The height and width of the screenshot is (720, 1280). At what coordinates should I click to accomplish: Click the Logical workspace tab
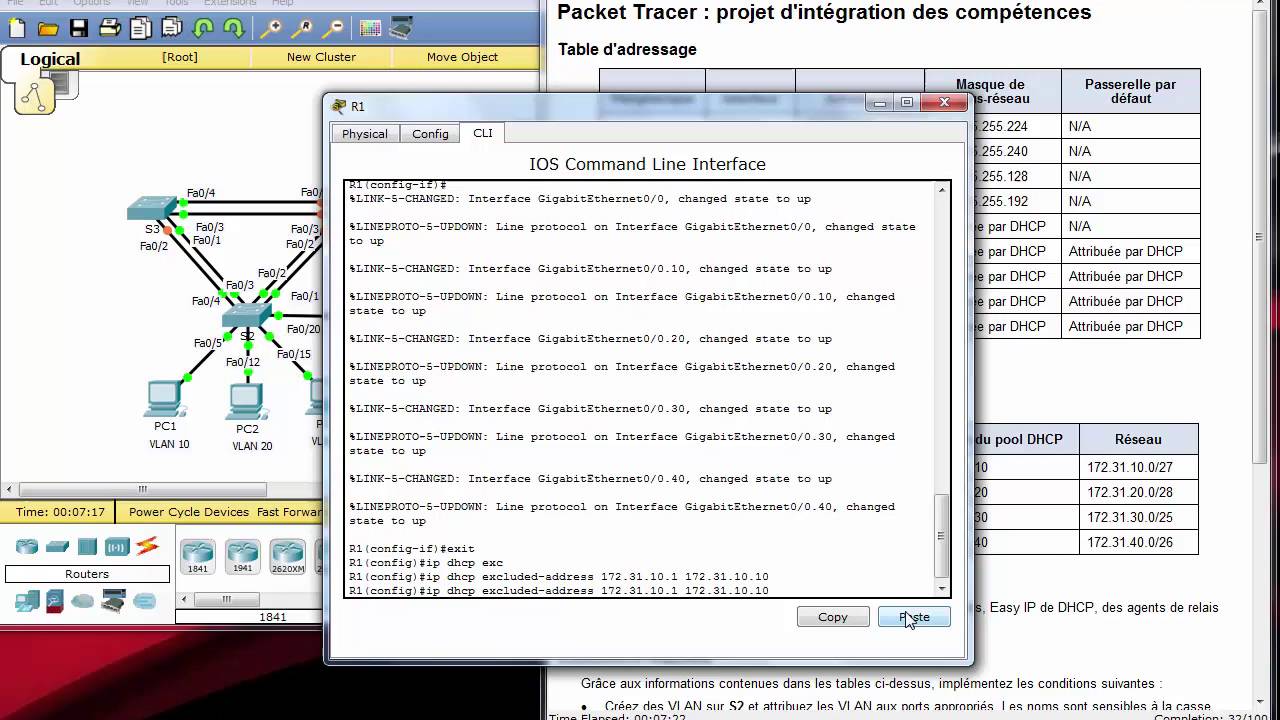pos(50,59)
